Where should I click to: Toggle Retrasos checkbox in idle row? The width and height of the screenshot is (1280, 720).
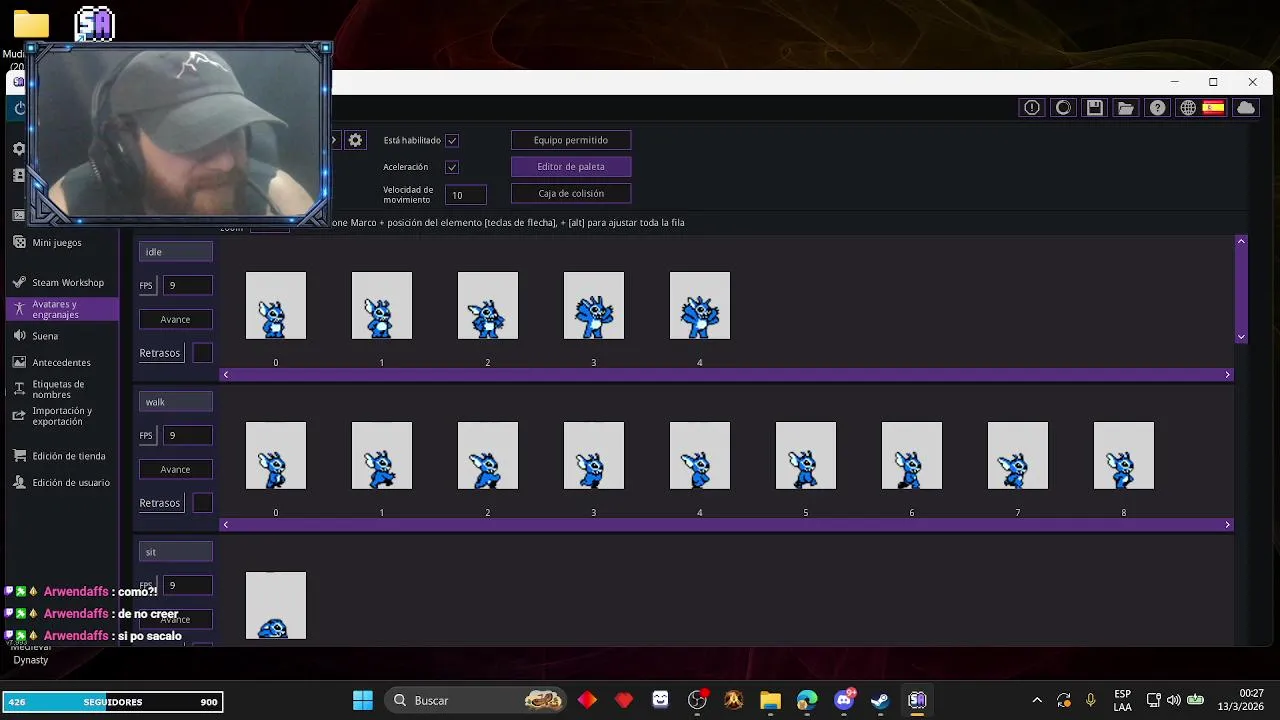coord(202,353)
